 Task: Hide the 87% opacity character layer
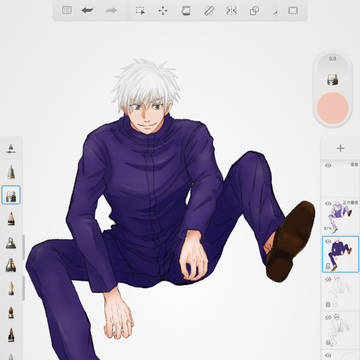(328, 203)
